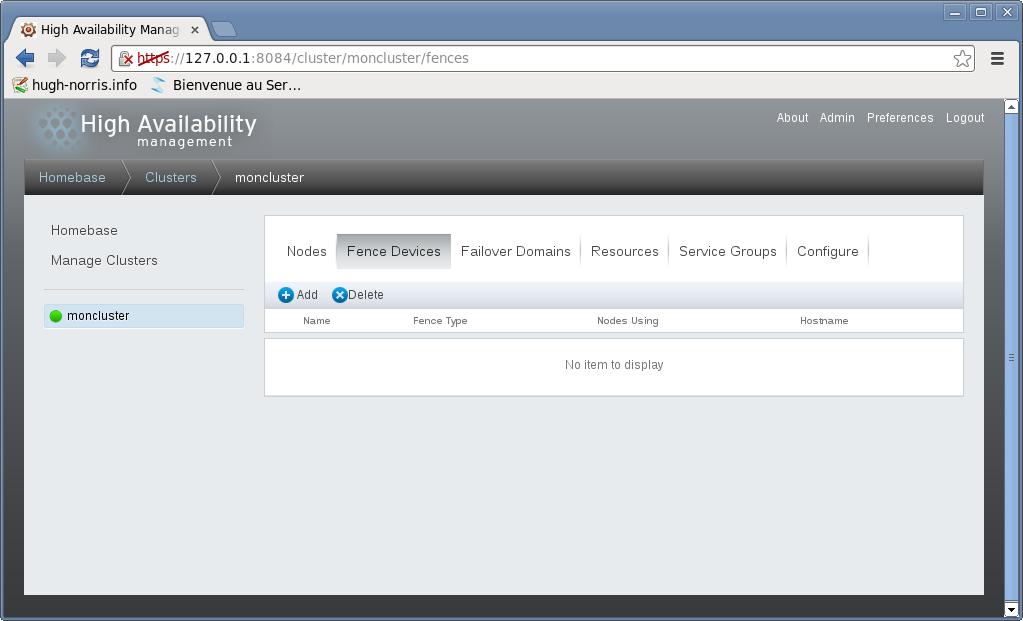The image size is (1023, 621).
Task: Bookmark this page with the star icon
Action: click(x=962, y=58)
